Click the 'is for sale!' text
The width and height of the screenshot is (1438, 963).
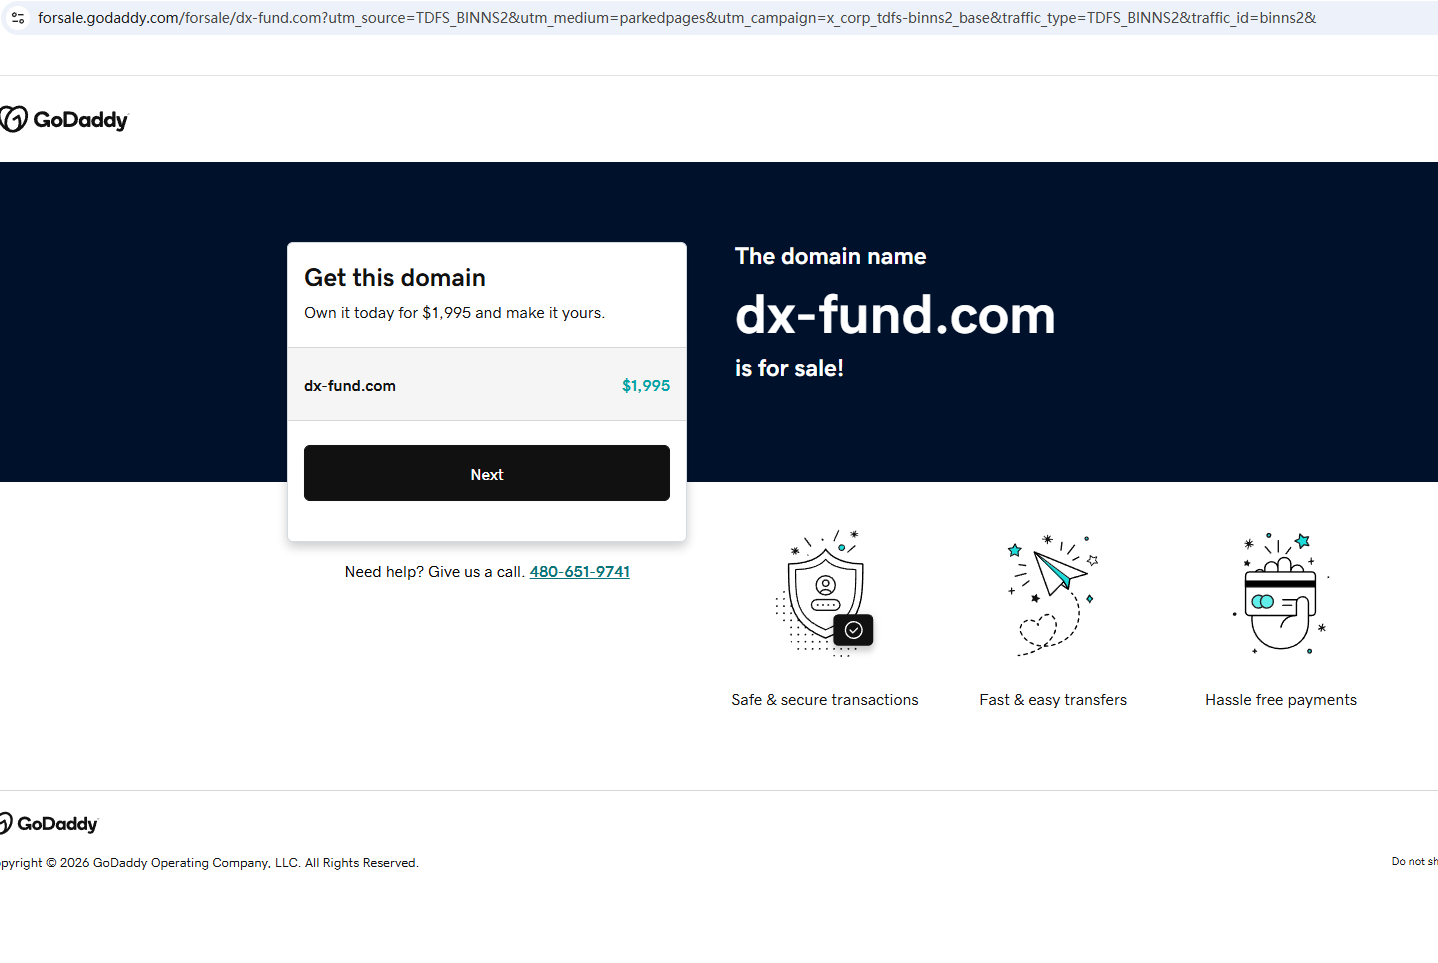(x=789, y=368)
